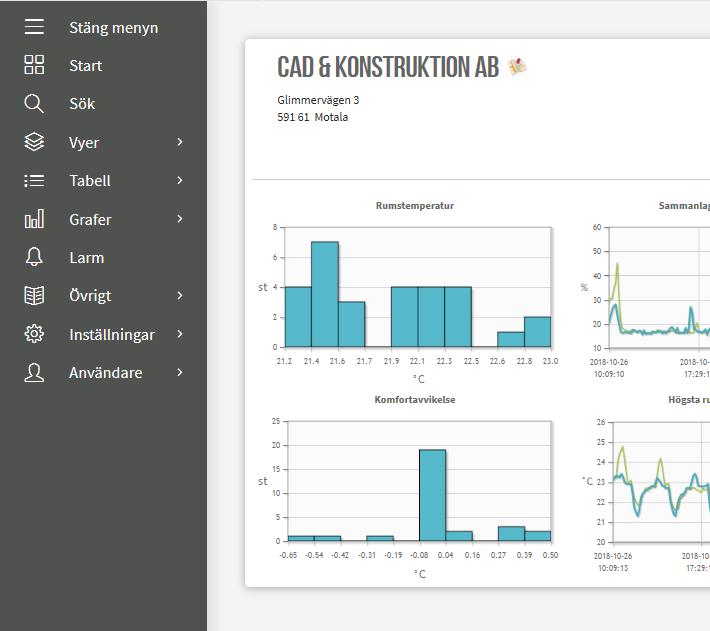Expand the Inställningar submenu chevron
This screenshot has height=631, width=710.
[x=180, y=334]
